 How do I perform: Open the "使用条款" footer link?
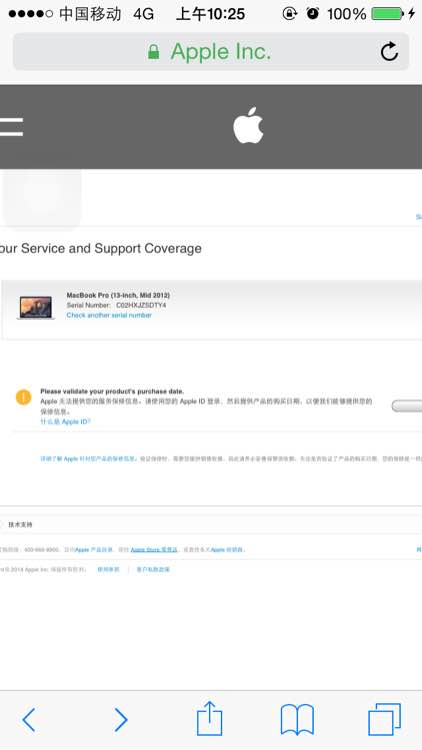pyautogui.click(x=108, y=569)
